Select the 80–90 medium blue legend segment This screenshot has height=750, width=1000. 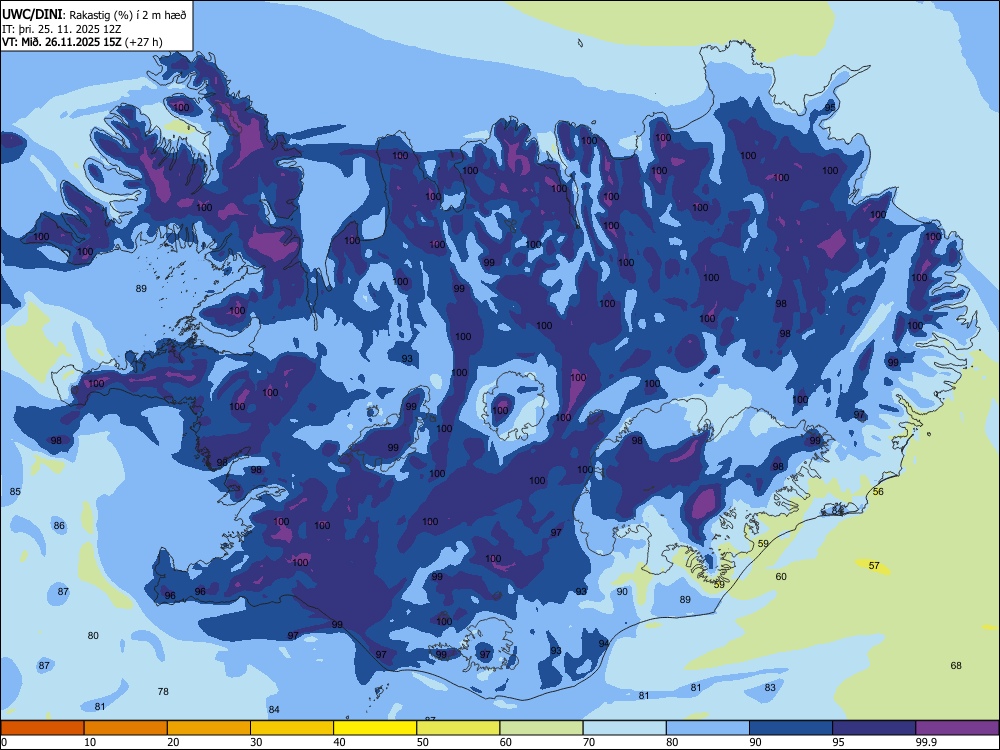(708, 728)
